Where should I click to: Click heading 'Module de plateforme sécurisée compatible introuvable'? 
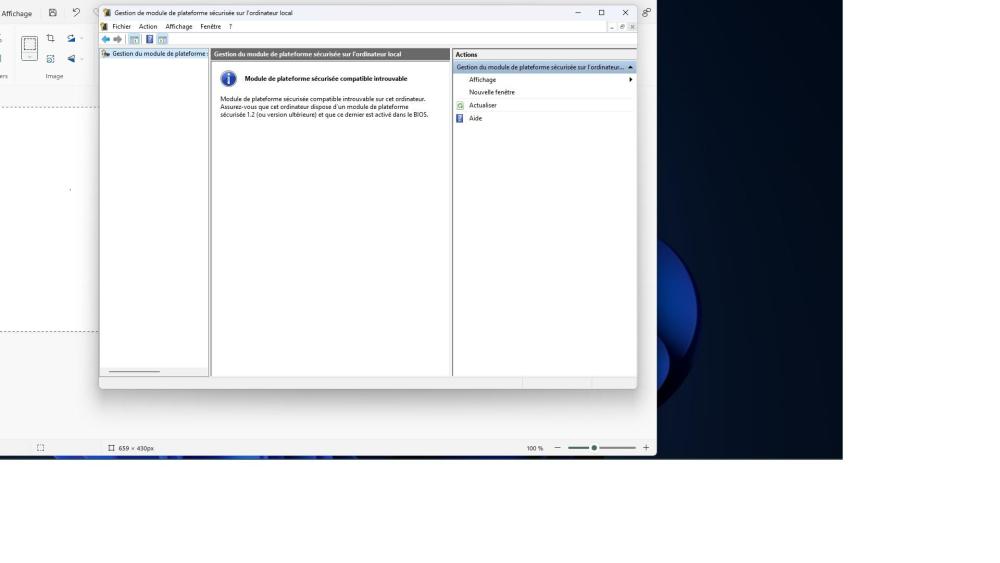tap(326, 78)
